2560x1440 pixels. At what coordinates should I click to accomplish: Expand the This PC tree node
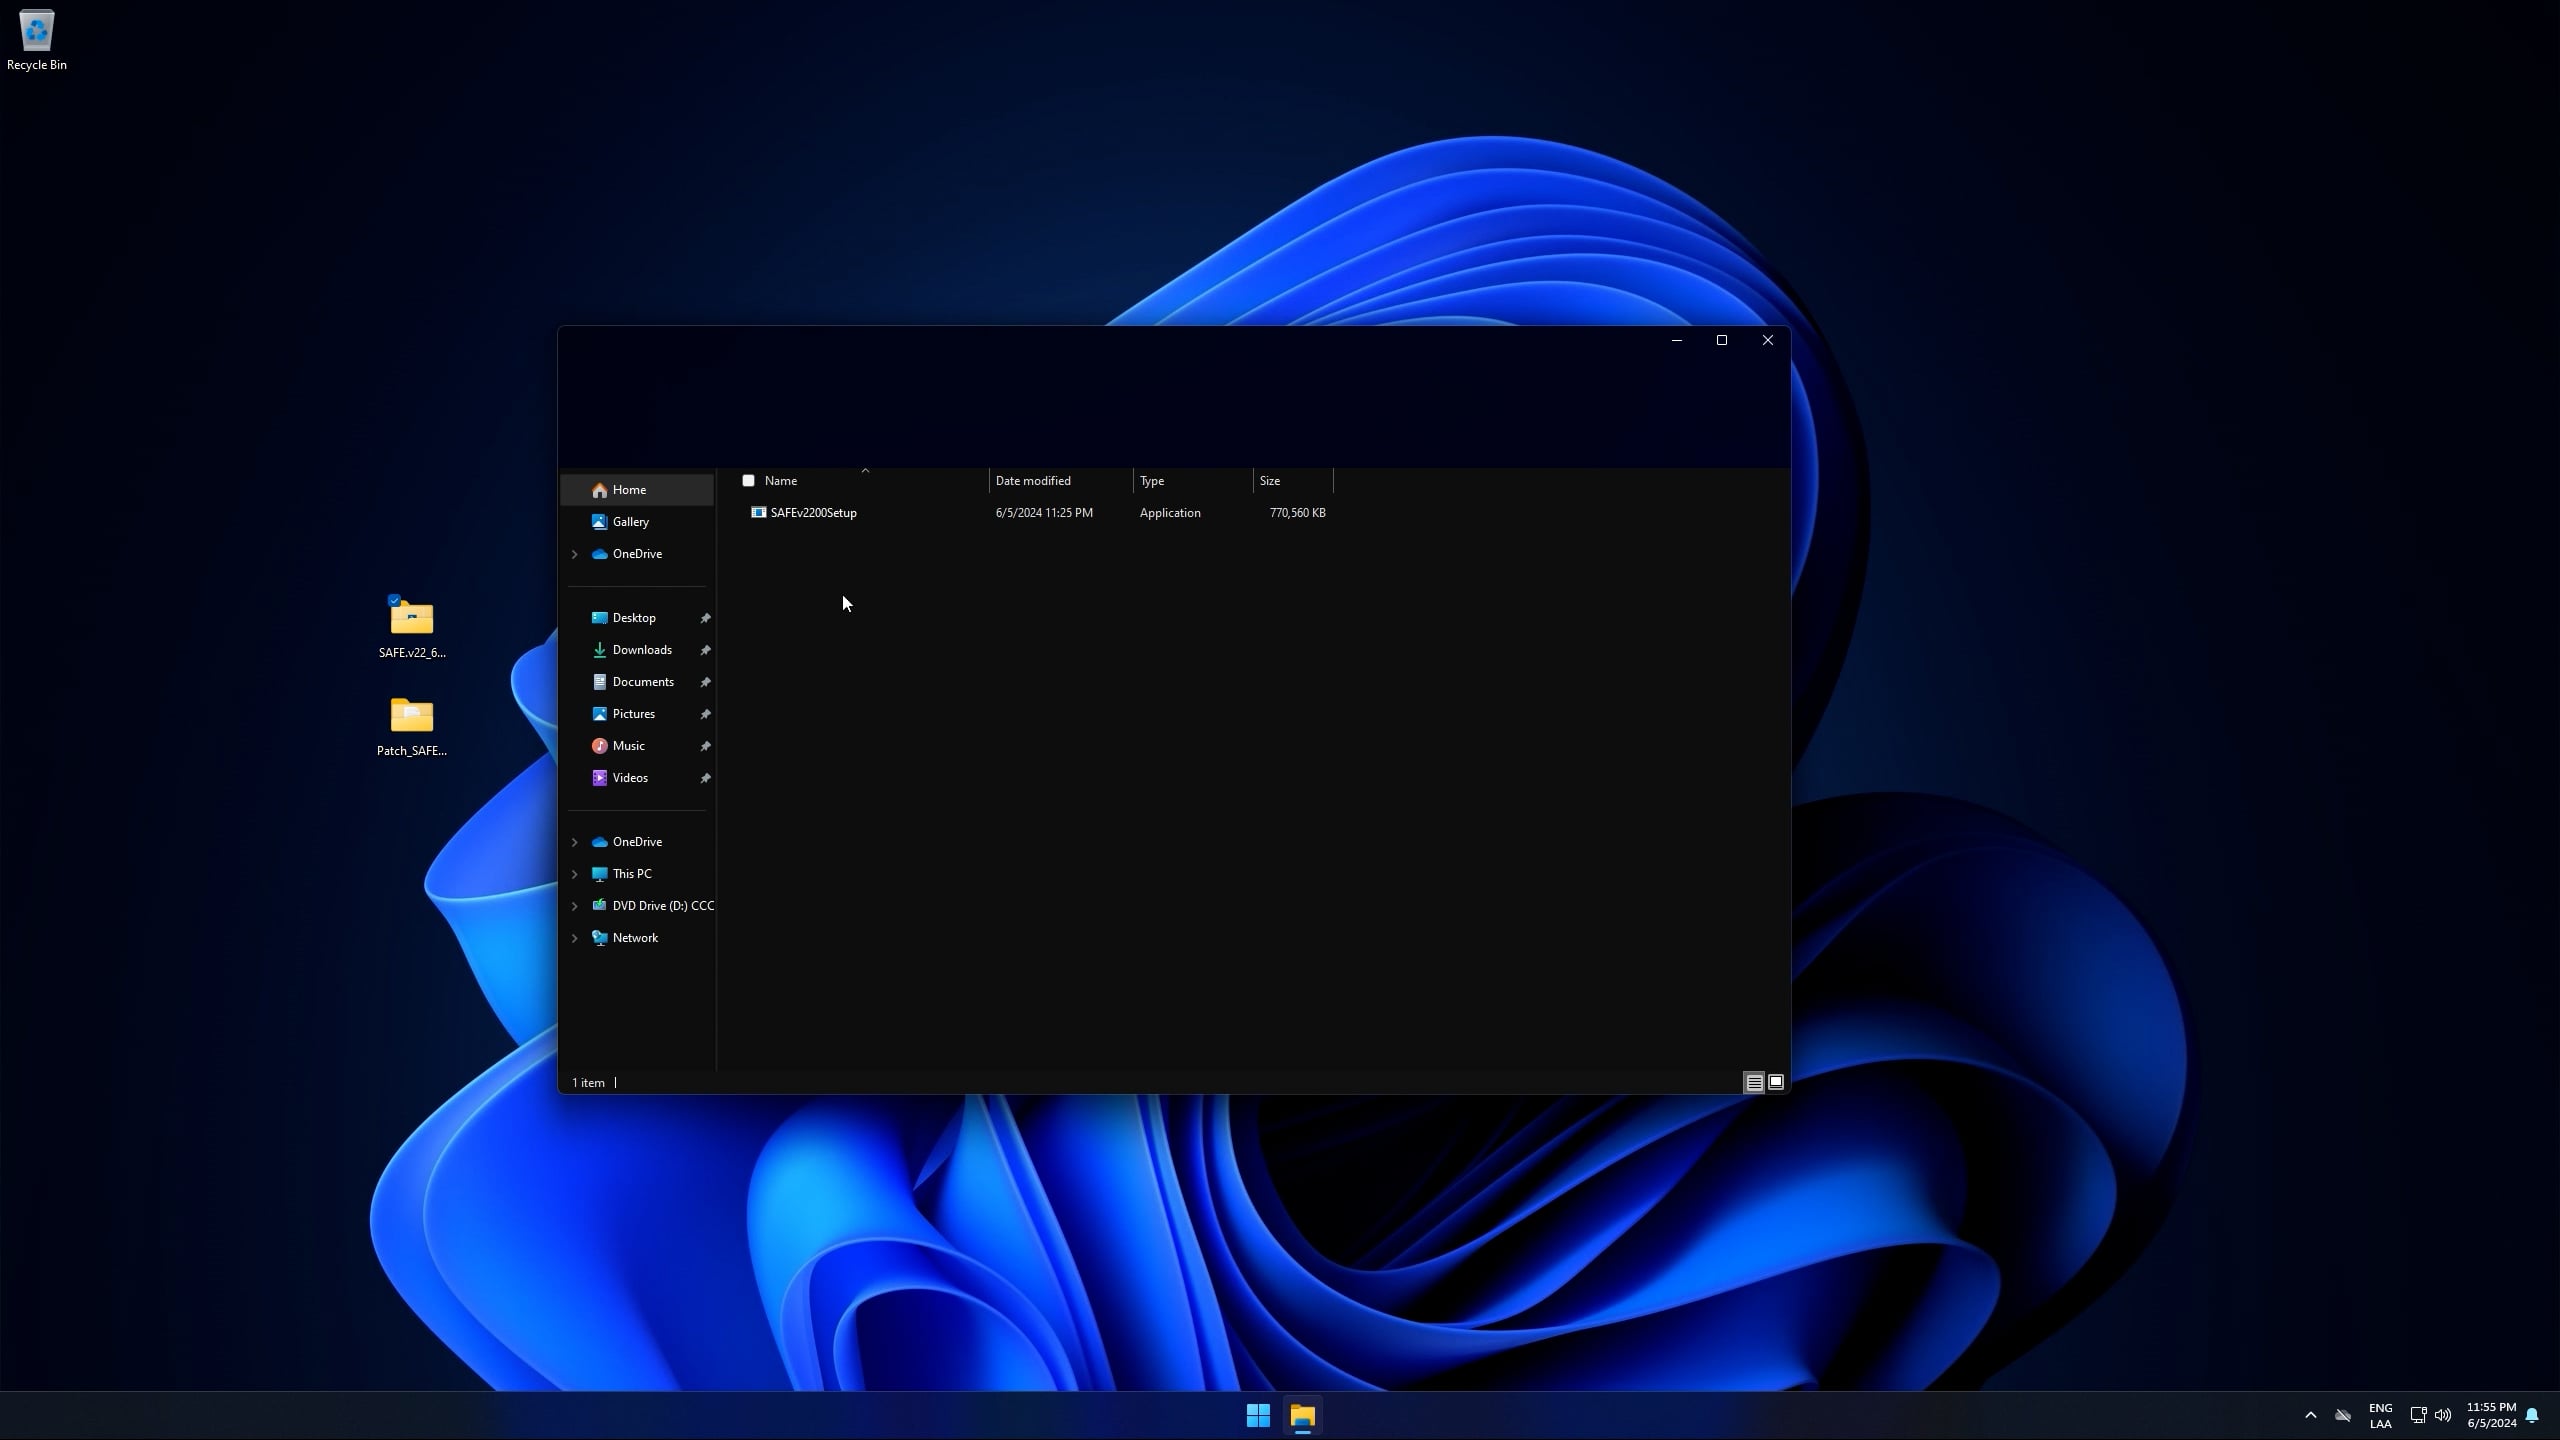tap(575, 874)
